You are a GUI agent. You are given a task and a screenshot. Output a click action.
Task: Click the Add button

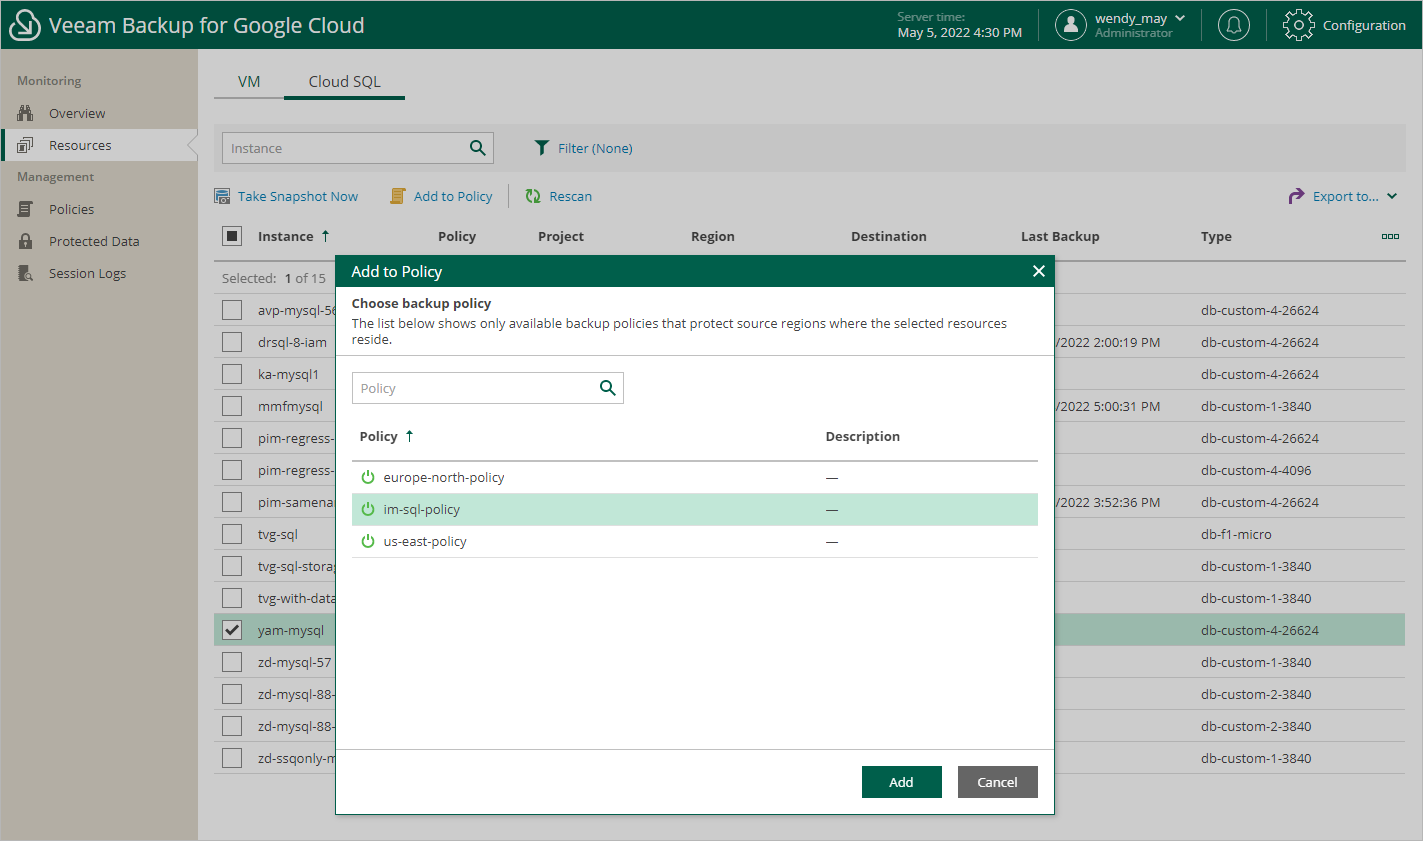[x=902, y=782]
